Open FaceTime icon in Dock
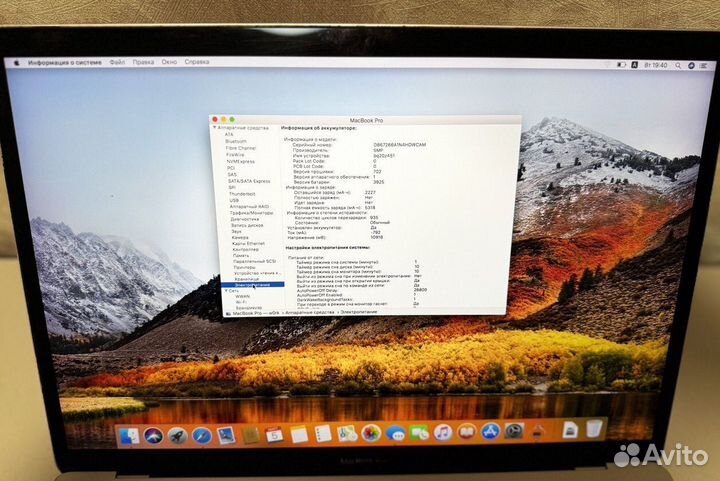 click(419, 432)
